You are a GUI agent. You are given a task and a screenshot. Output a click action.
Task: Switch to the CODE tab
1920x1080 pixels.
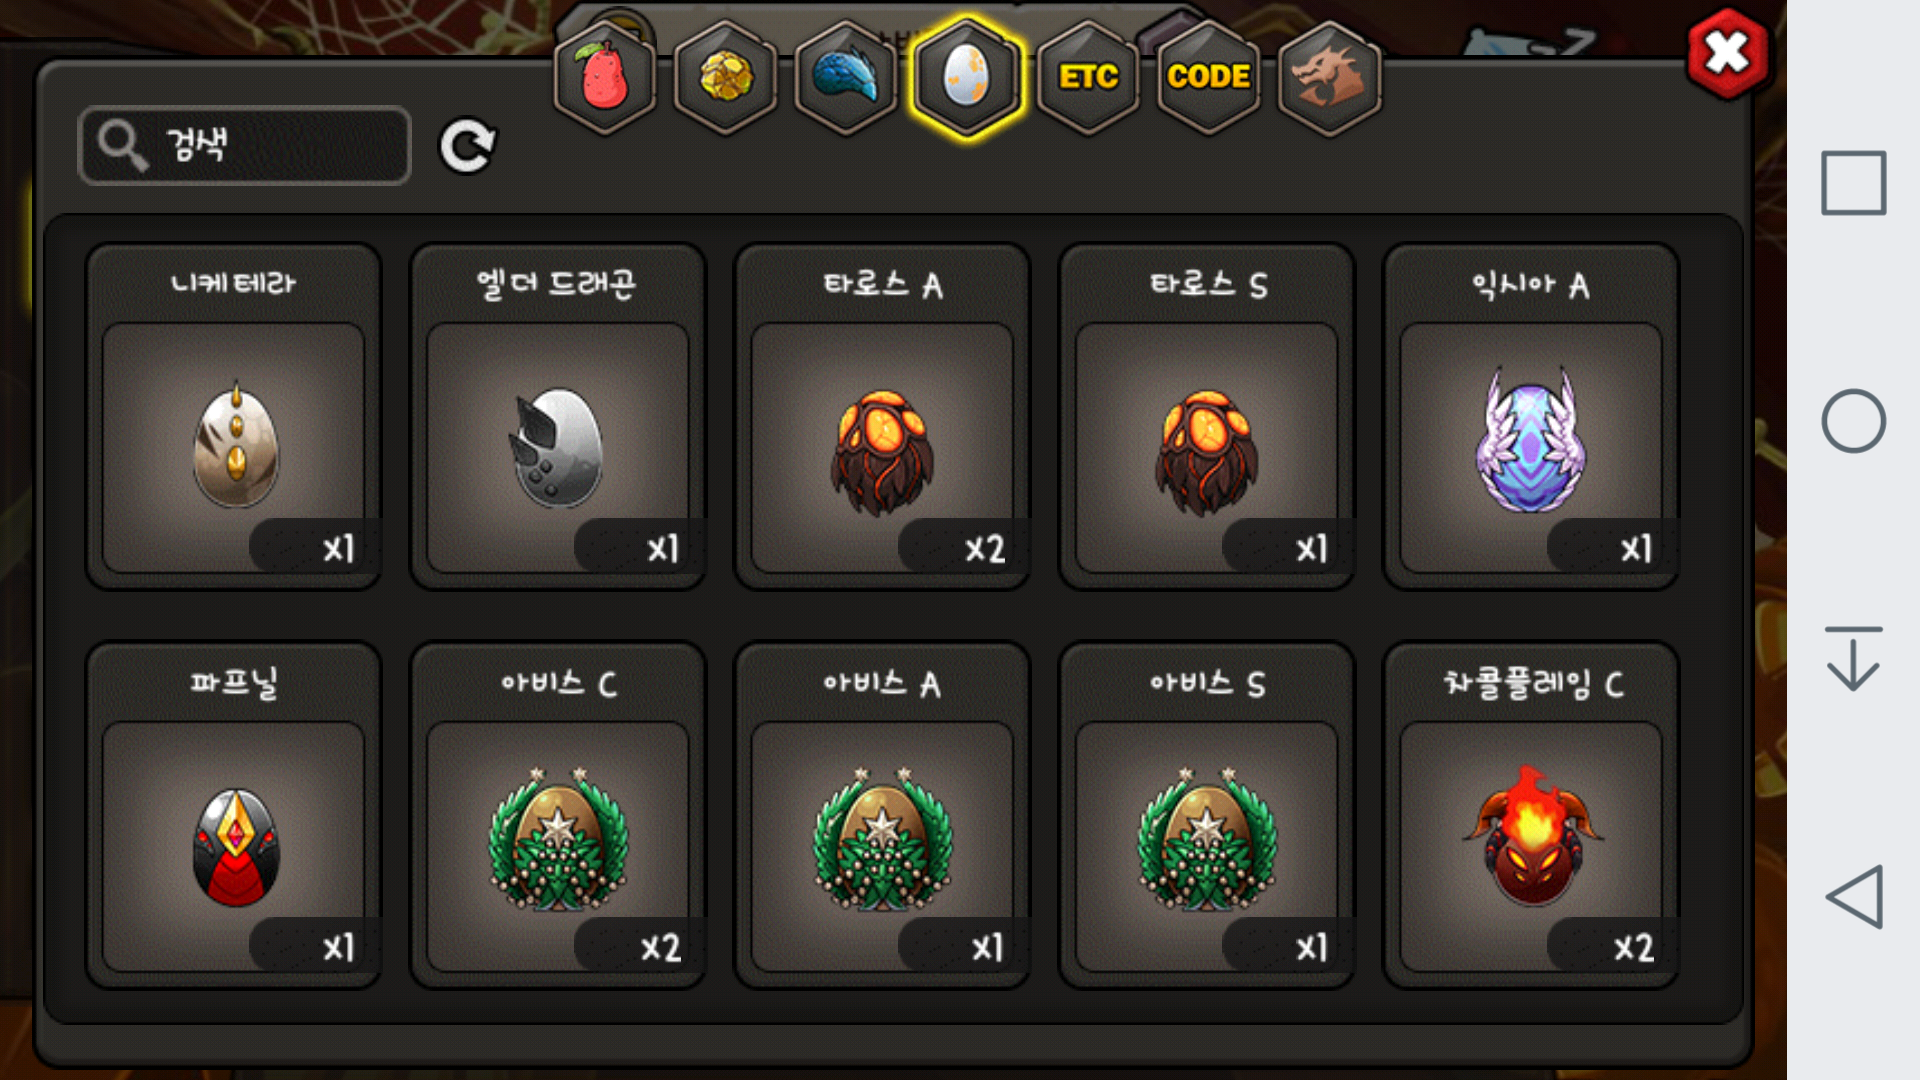click(1208, 77)
